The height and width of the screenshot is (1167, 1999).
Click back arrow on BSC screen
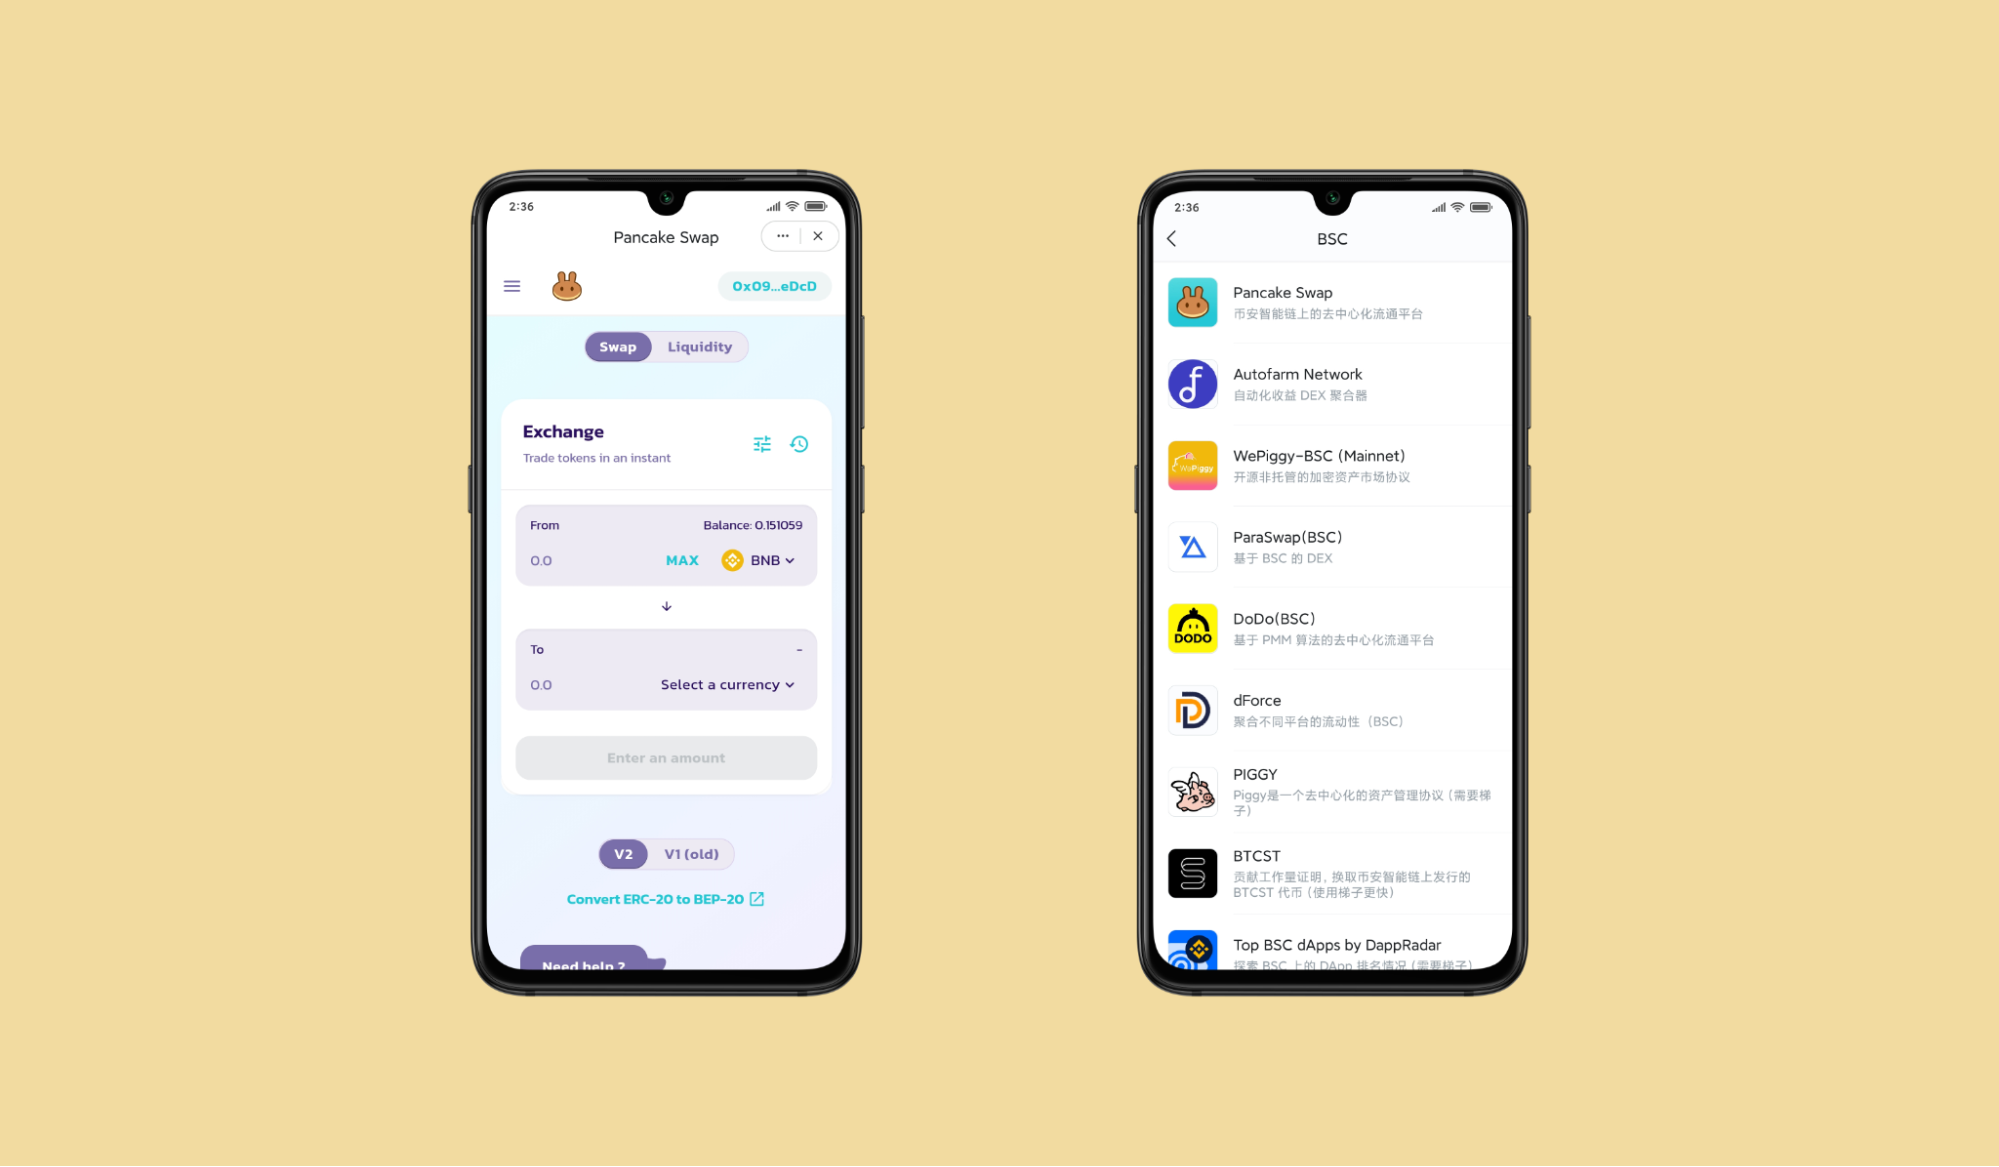pyautogui.click(x=1171, y=238)
